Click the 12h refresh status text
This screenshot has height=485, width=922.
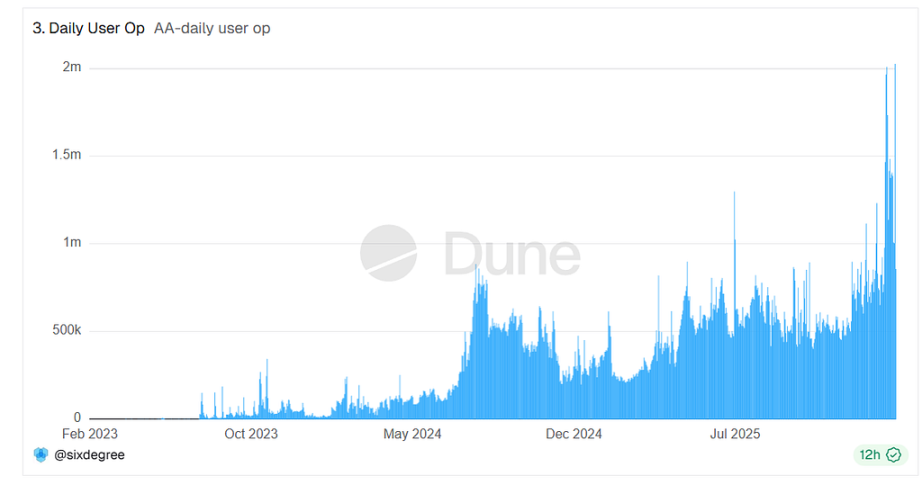[x=870, y=455]
